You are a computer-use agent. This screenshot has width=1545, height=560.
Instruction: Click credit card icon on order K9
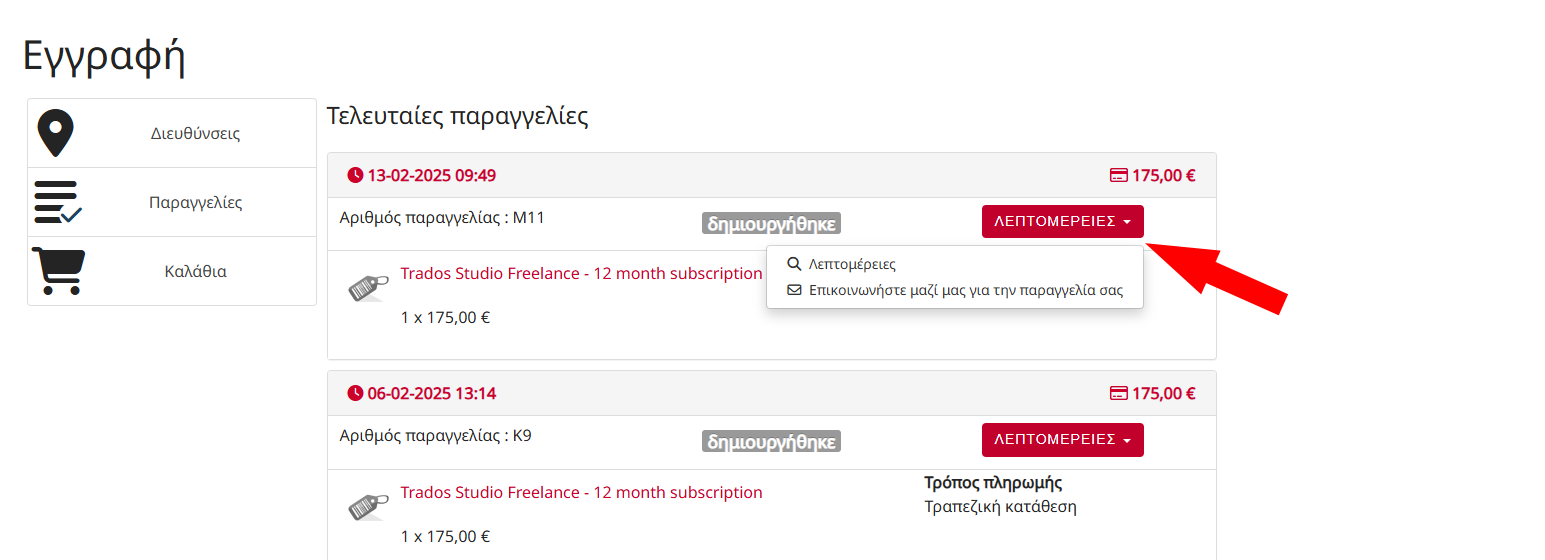(1118, 394)
